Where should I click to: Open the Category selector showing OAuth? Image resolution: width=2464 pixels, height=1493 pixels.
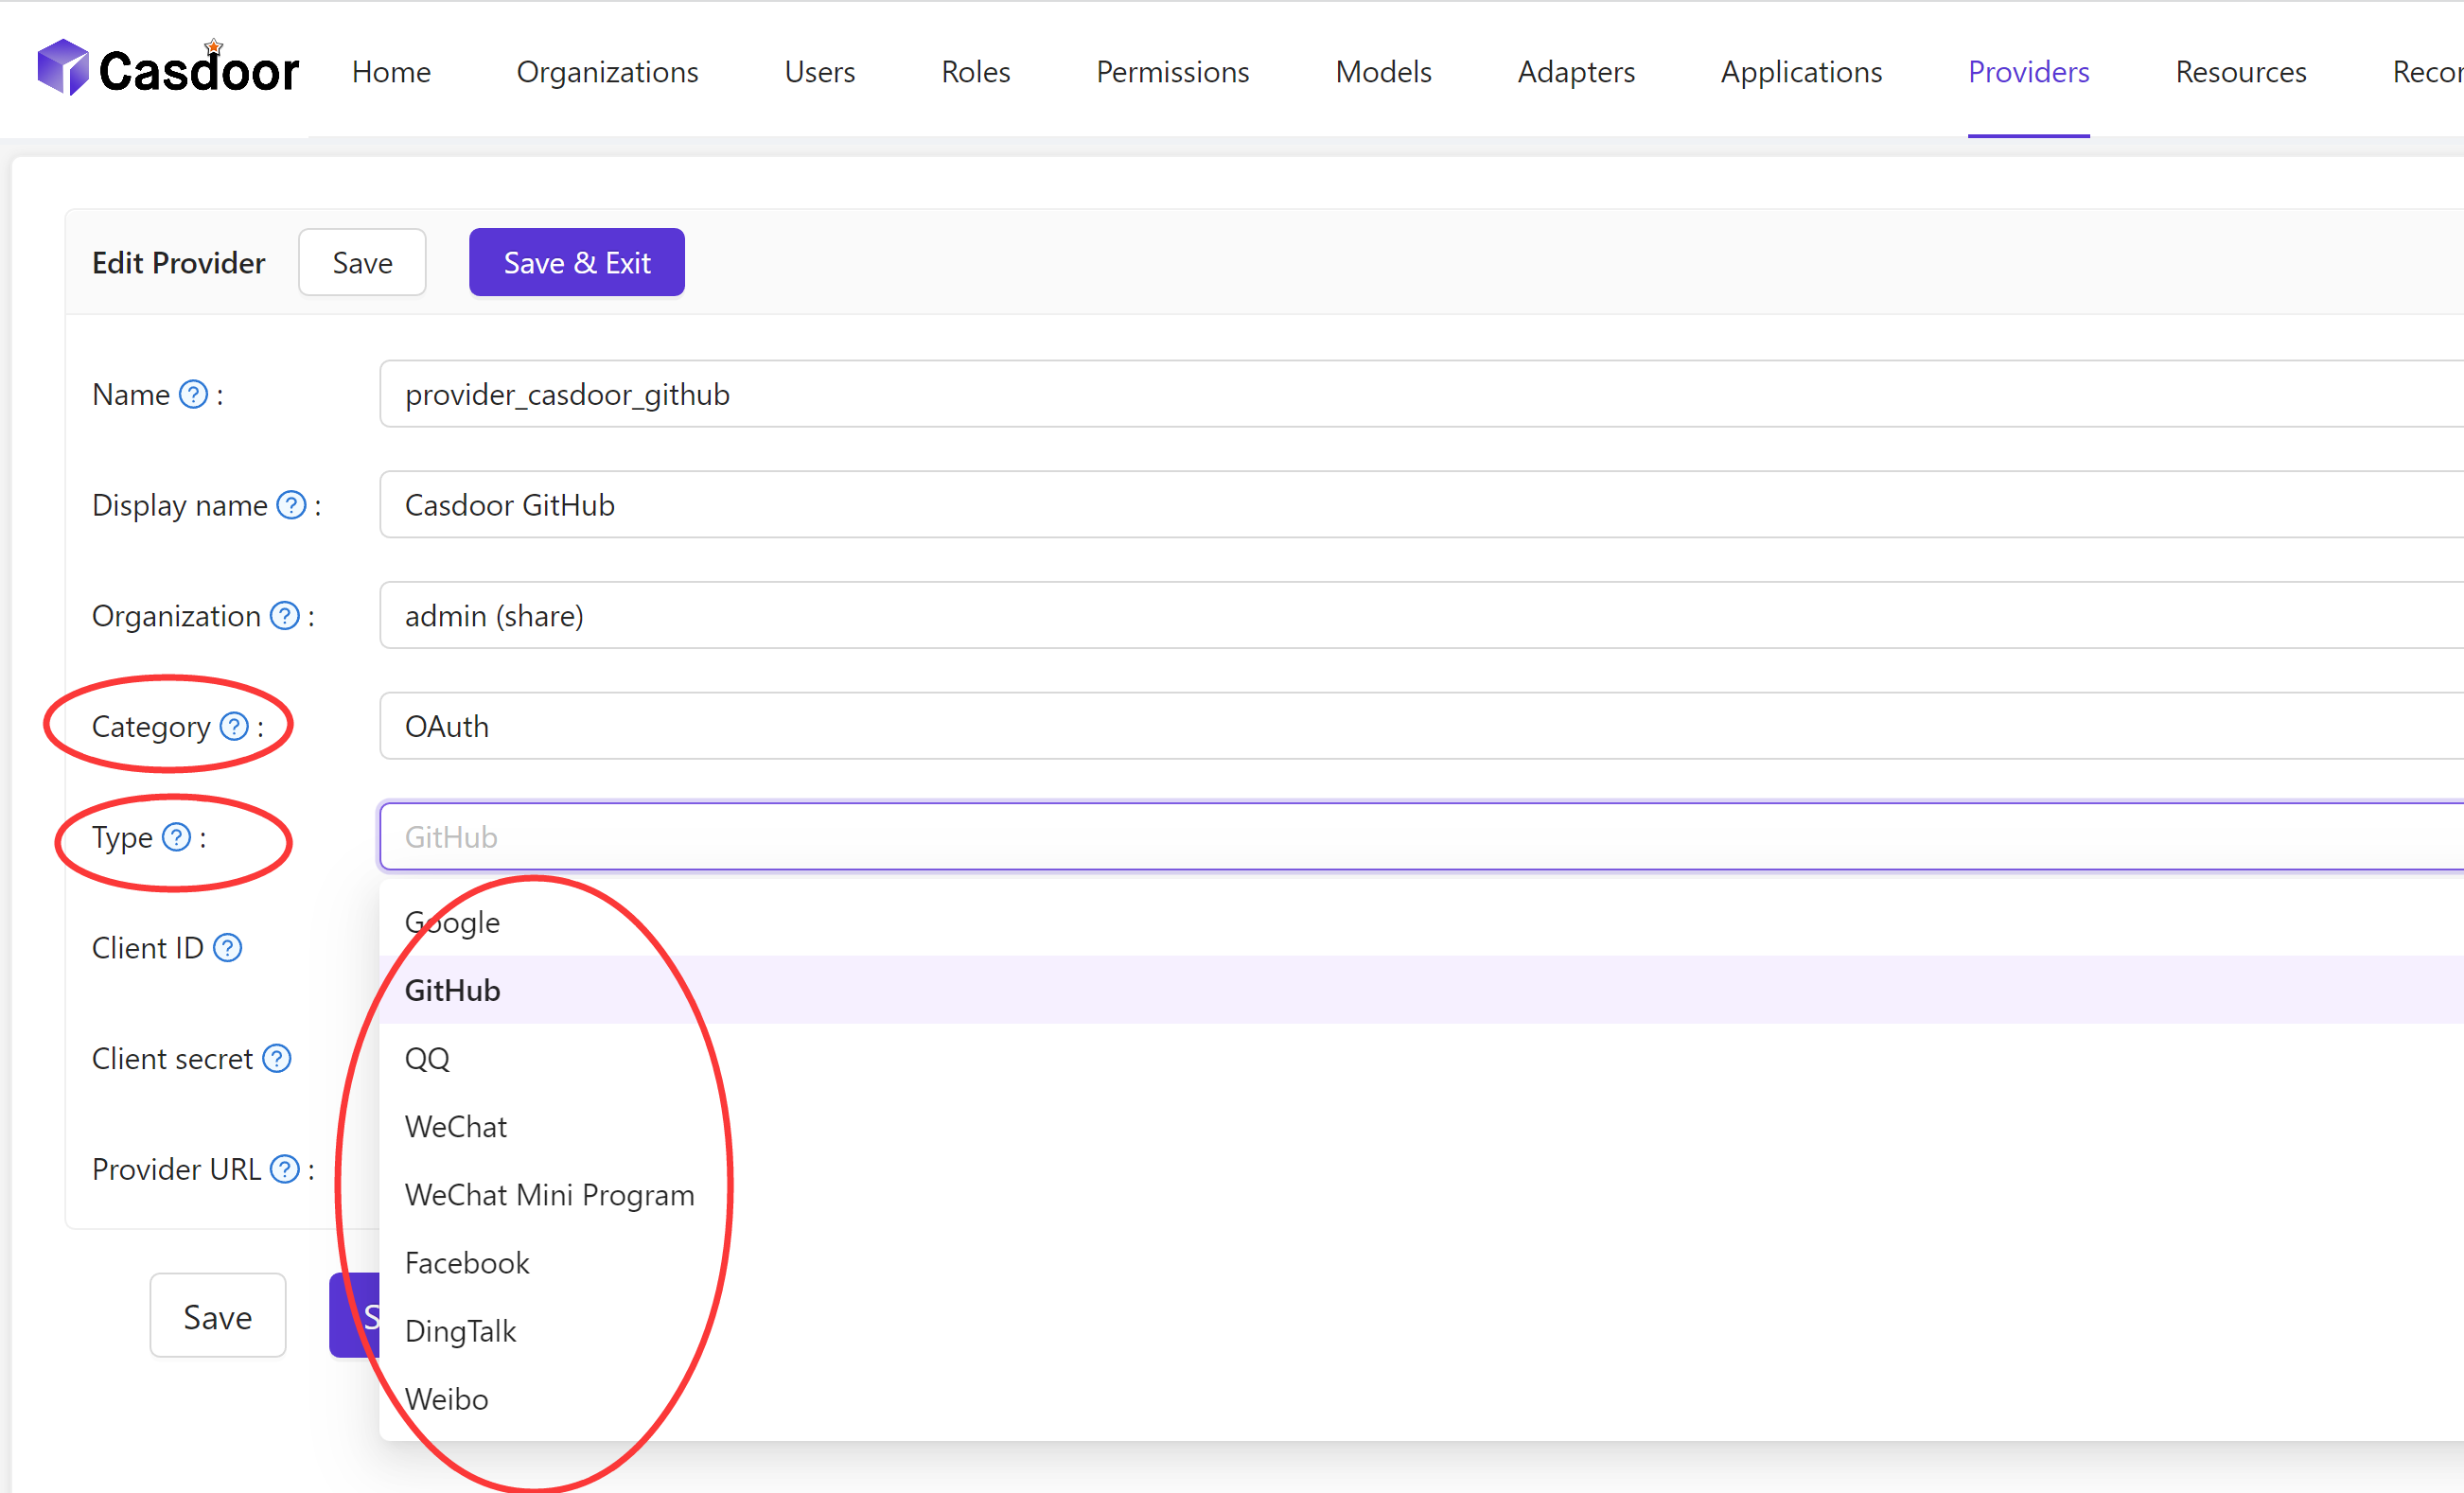pos(1200,726)
